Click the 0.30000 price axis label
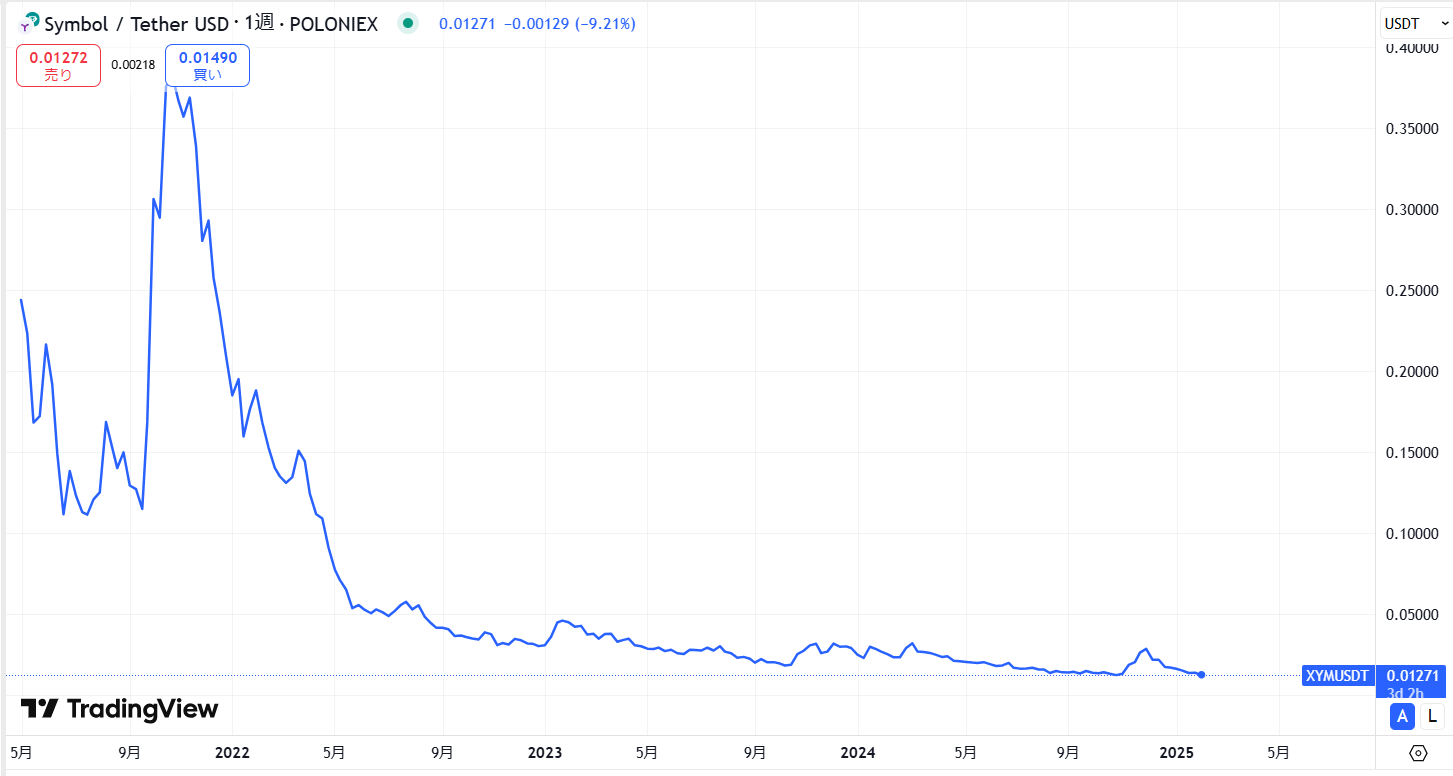Viewport: 1453px width, 776px height. 1411,209
